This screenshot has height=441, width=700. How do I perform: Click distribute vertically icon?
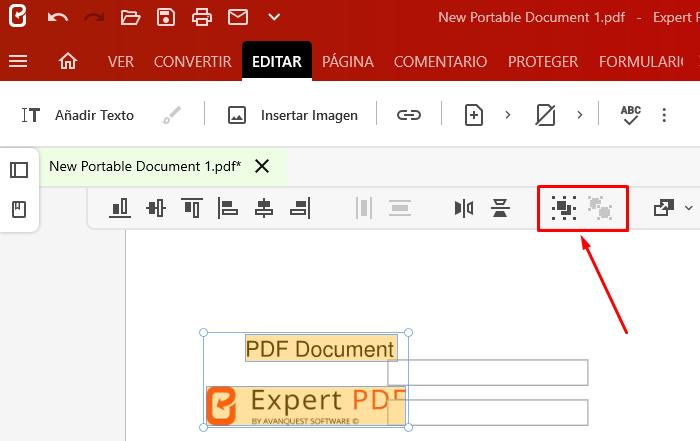click(x=400, y=208)
